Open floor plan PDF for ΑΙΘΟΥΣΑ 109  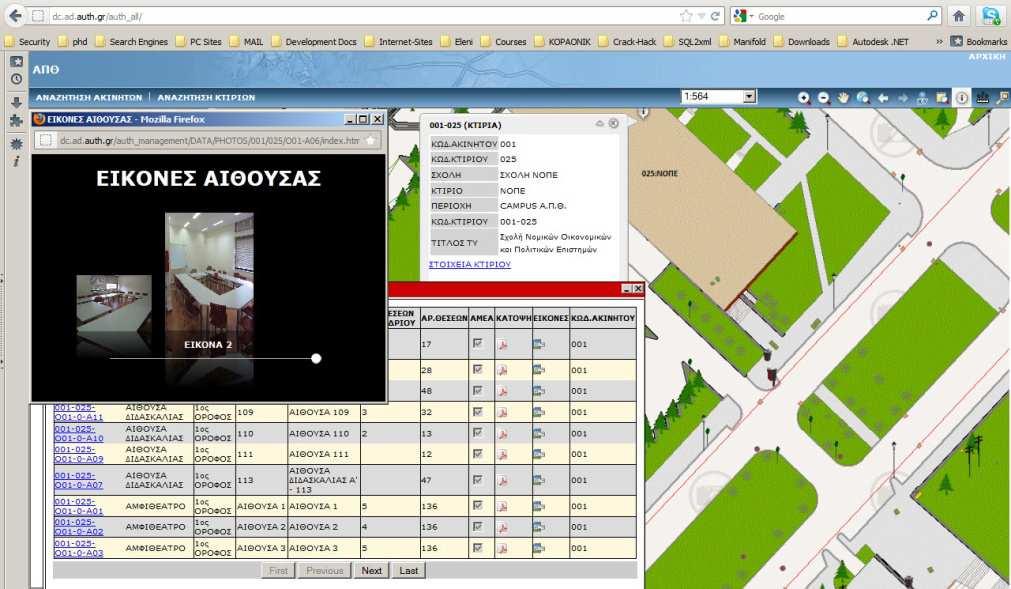point(502,412)
